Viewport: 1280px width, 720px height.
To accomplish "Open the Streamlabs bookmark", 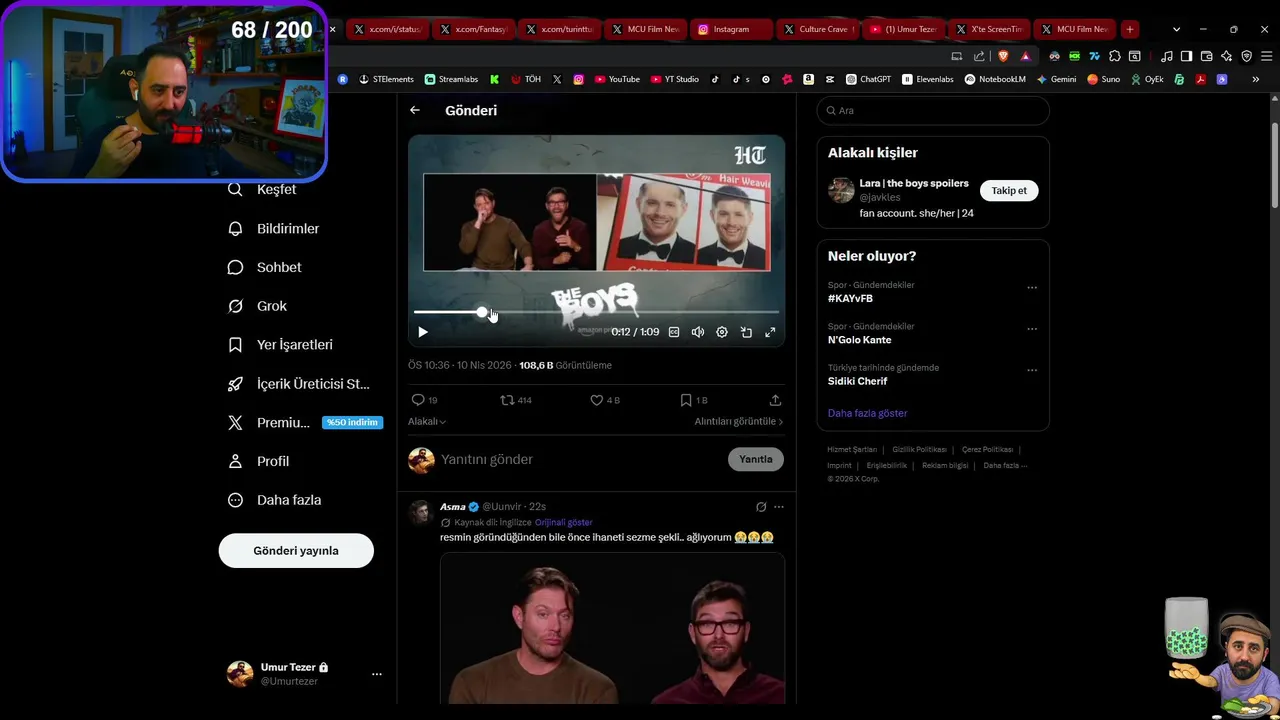I will tap(451, 79).
